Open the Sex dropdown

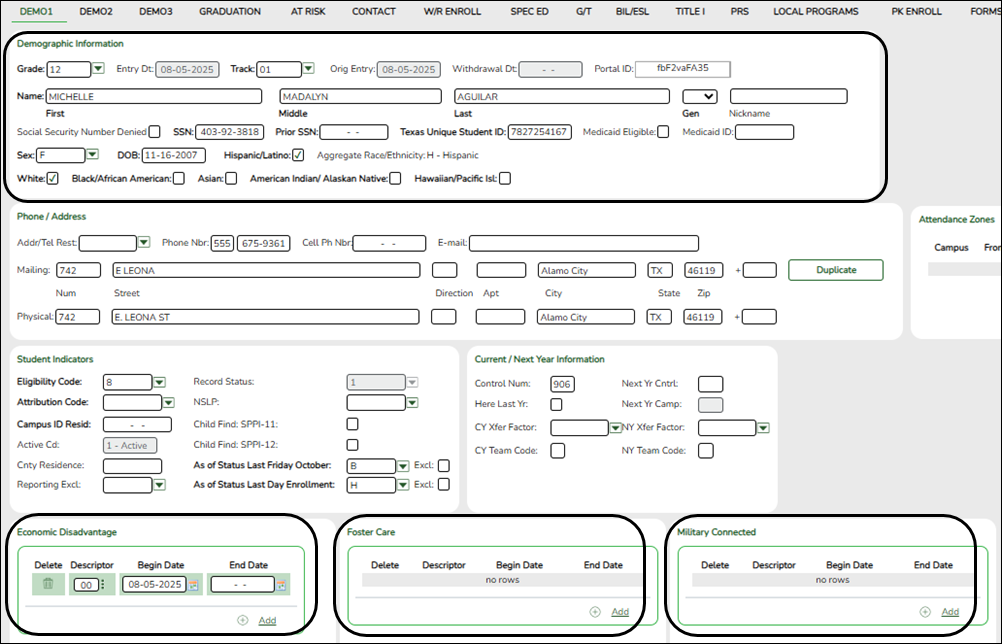pos(92,156)
